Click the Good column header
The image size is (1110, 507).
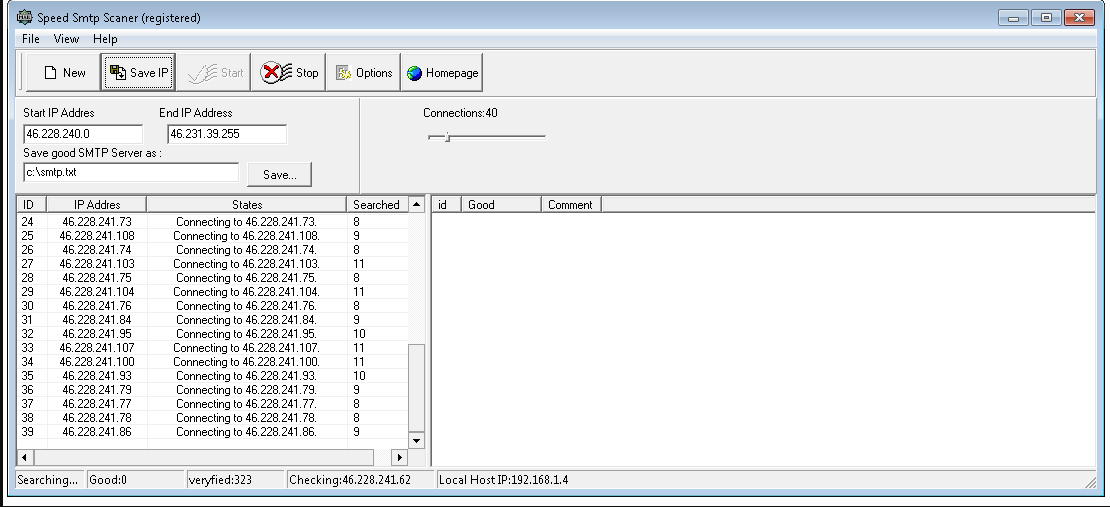click(502, 205)
